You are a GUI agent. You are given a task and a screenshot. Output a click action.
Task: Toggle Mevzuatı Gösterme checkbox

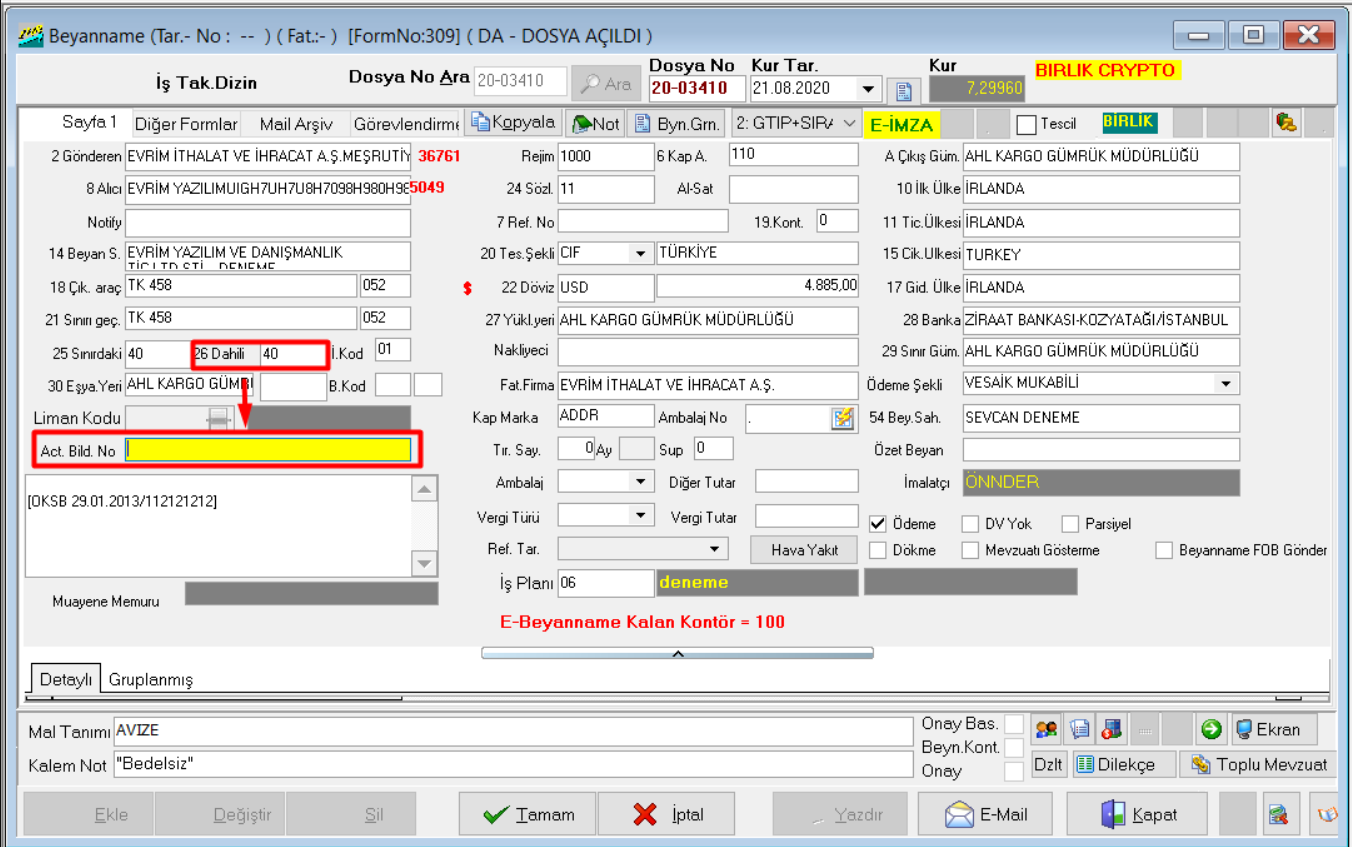970,550
